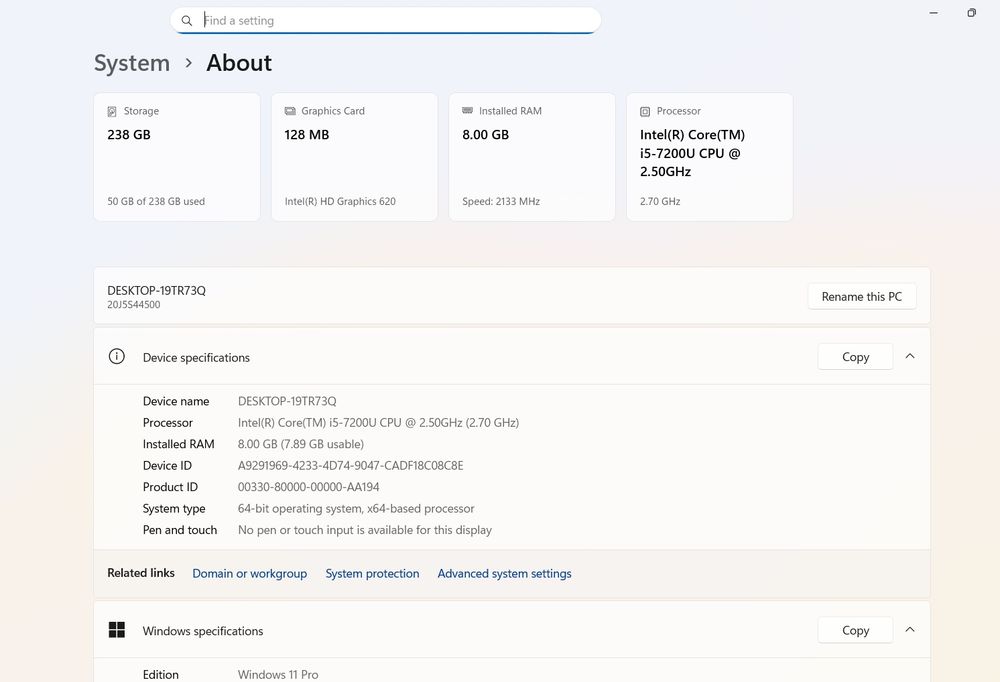1000x682 pixels.
Task: Click the search magnifier icon
Action: pos(186,20)
